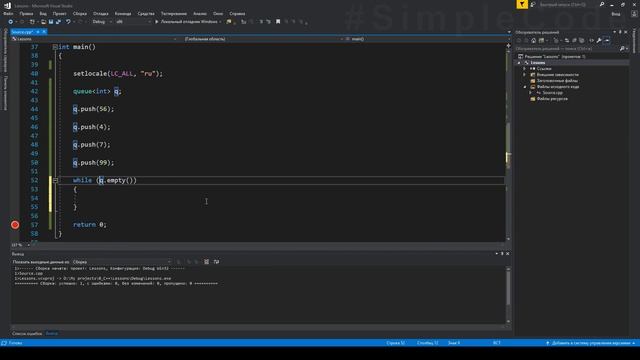
Task: Collapse the main() function code block
Action: pyautogui.click(x=55, y=47)
